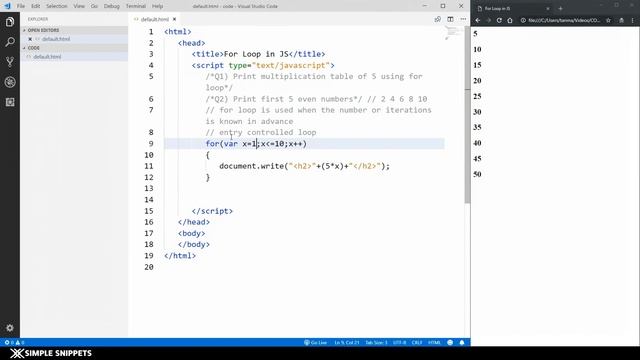This screenshot has width=640, height=360.
Task: Open the browser profile icon
Action: point(621,20)
